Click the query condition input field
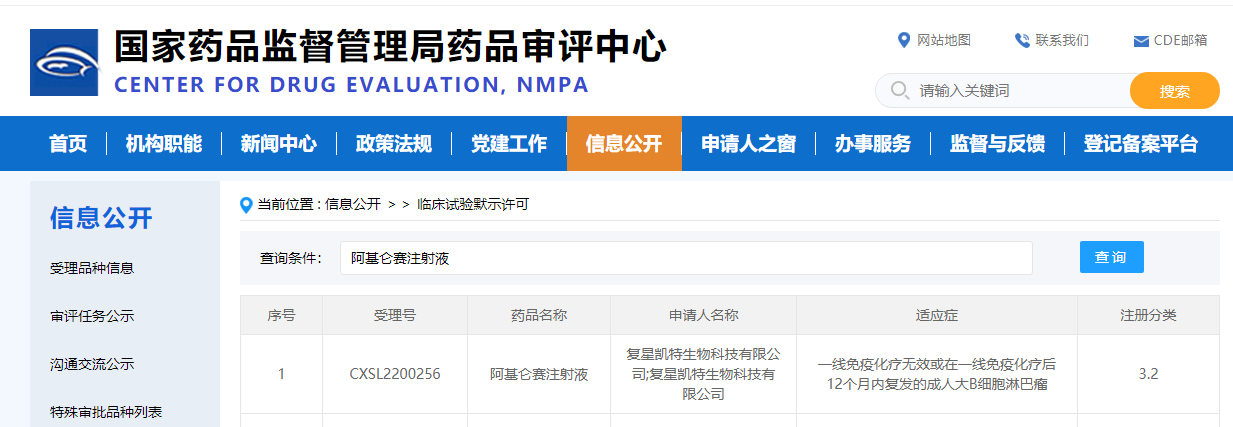The image size is (1233, 427). tap(686, 258)
